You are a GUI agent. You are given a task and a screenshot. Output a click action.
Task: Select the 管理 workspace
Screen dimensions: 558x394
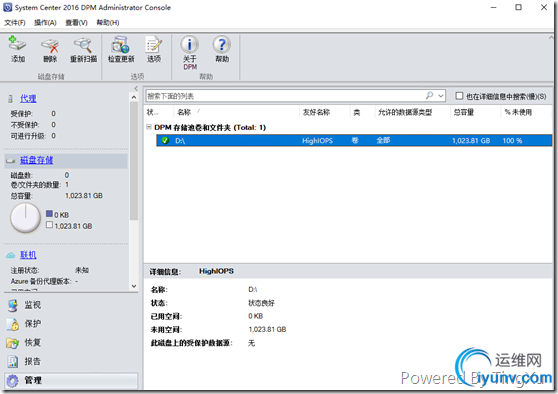pyautogui.click(x=71, y=380)
